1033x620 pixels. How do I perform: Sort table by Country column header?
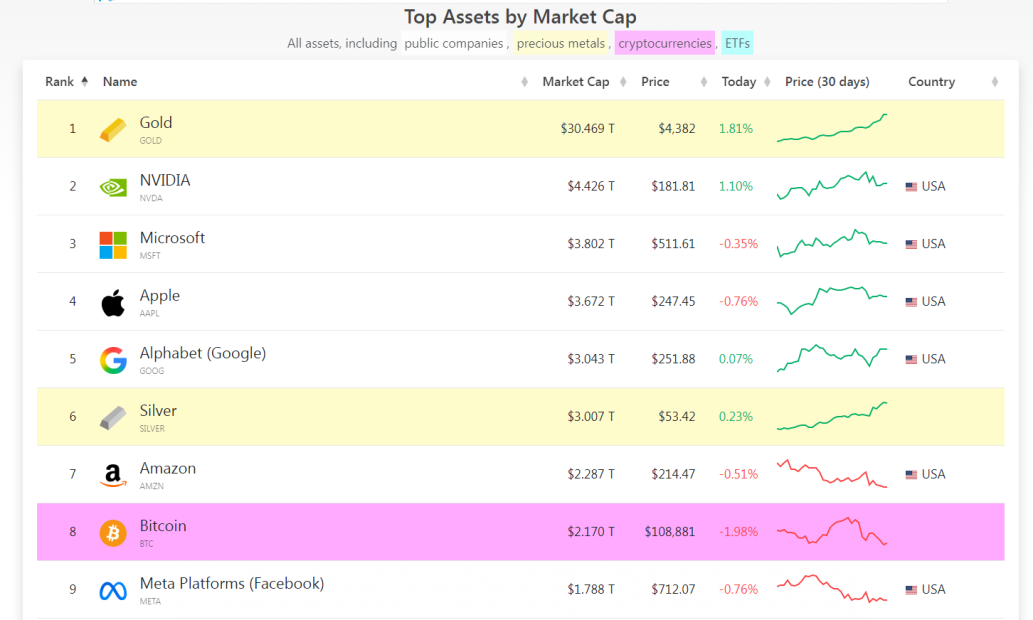click(931, 82)
